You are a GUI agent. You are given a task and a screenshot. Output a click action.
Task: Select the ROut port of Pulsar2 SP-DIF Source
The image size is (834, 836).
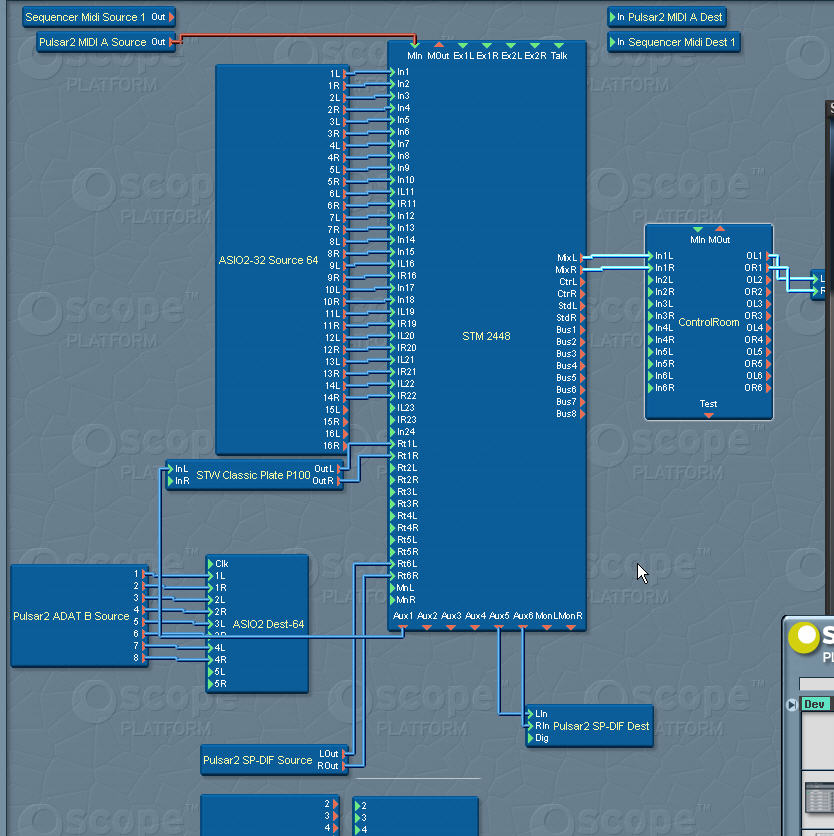tap(344, 766)
